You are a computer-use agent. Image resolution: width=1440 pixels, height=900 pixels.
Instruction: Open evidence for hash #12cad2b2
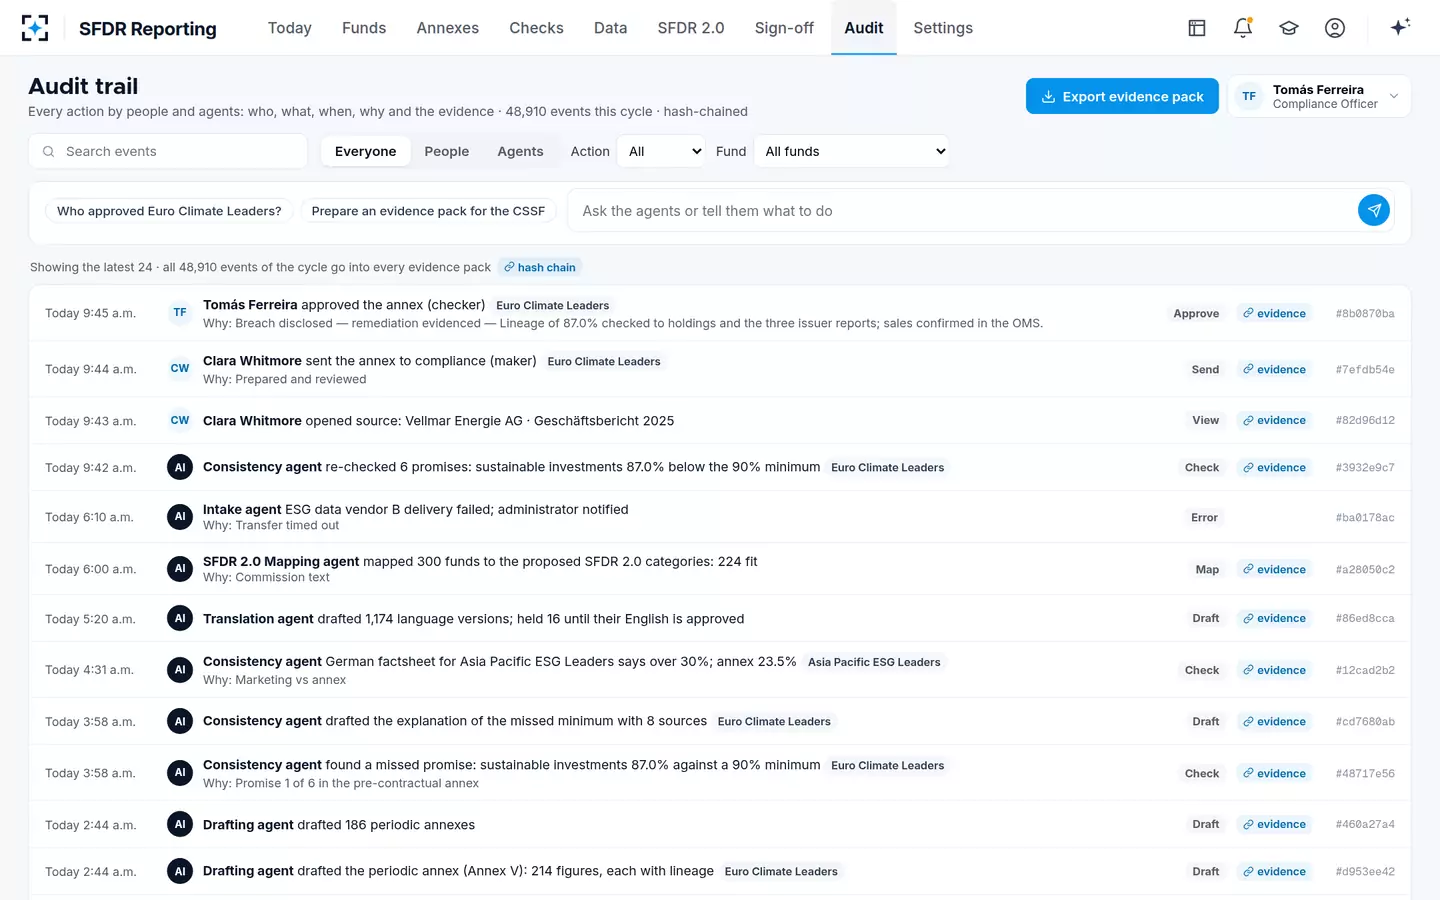1275,671
